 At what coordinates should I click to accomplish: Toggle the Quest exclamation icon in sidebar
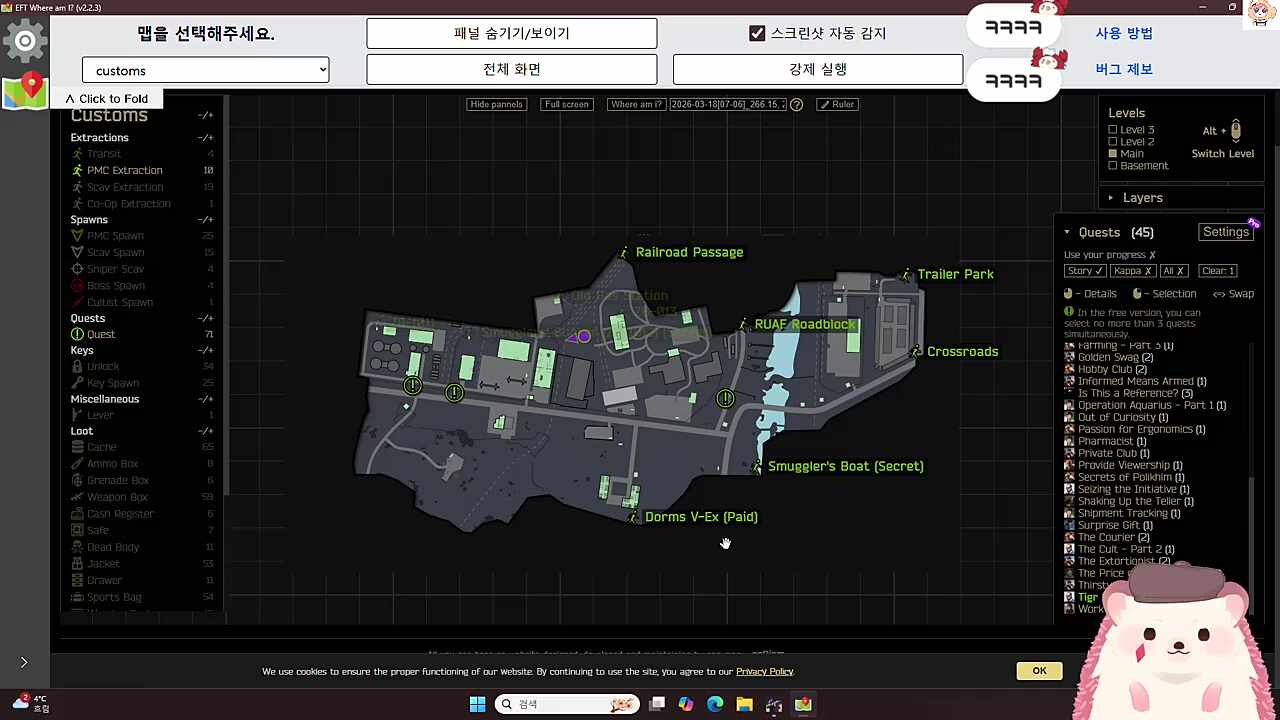pos(77,334)
